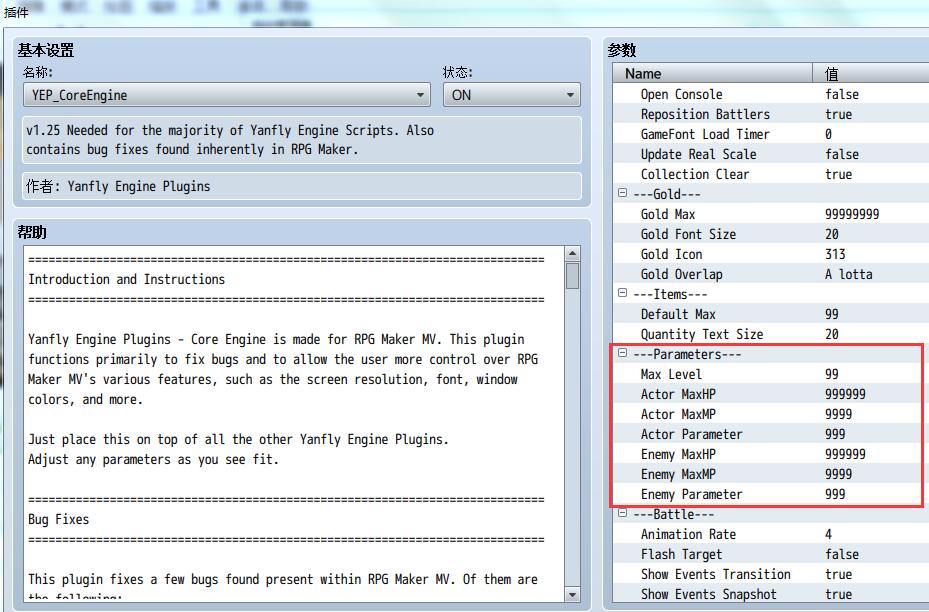This screenshot has width=929, height=612.
Task: Click the Enemy MaxMP value 9999
Action: [x=838, y=475]
